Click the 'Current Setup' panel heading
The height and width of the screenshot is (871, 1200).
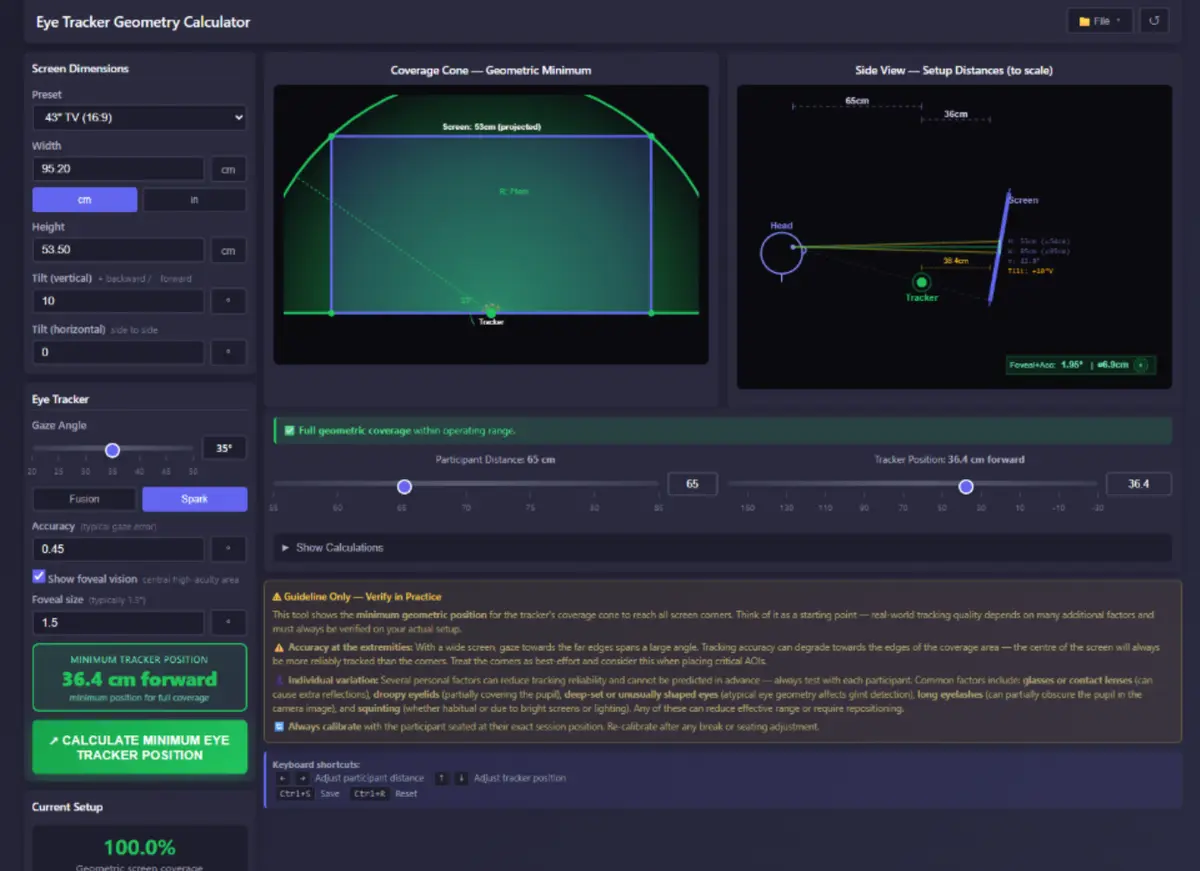pyautogui.click(x=67, y=807)
